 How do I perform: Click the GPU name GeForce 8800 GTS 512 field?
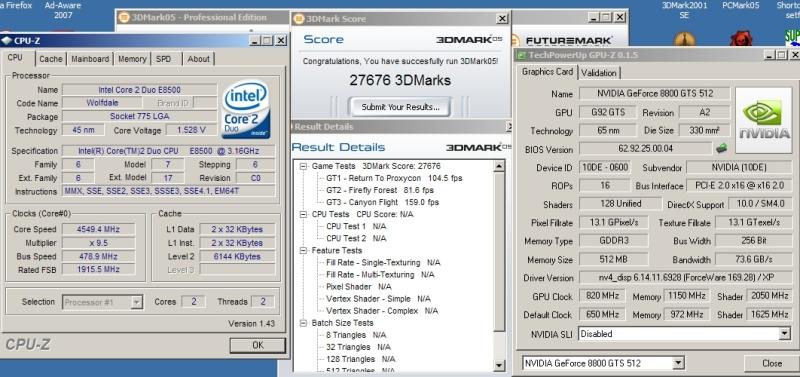coord(655,93)
